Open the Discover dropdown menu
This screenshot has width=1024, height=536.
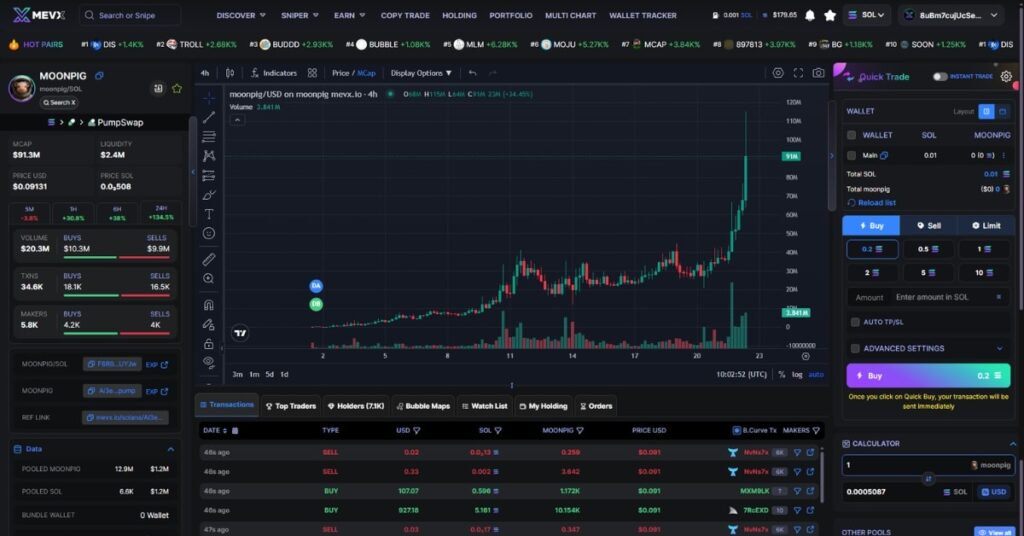point(241,15)
